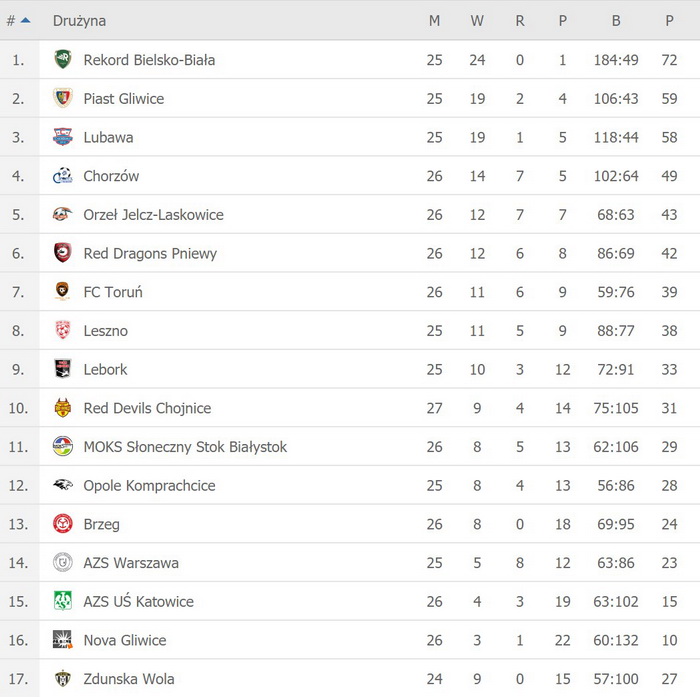Sort table by rank # column arrow
This screenshot has height=697, width=700.
point(25,20)
